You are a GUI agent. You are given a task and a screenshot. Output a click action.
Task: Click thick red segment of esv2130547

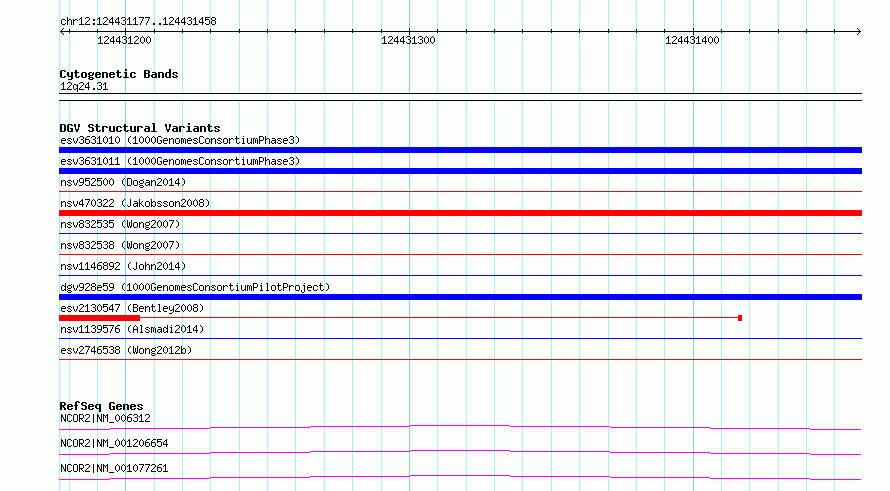(99, 318)
